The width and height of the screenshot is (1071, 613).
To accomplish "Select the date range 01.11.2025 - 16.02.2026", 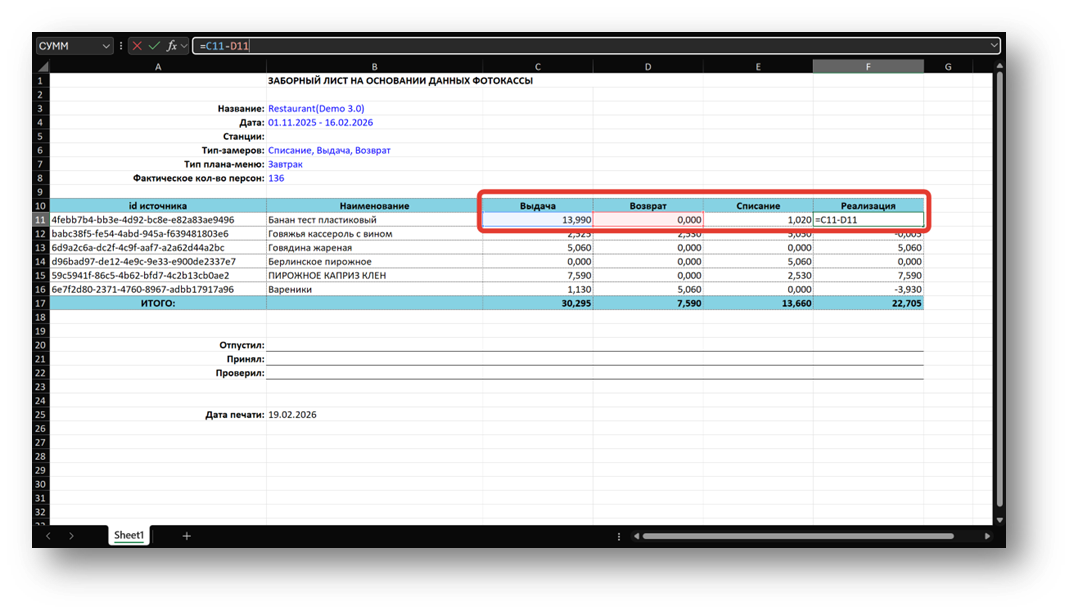I will [x=320, y=122].
